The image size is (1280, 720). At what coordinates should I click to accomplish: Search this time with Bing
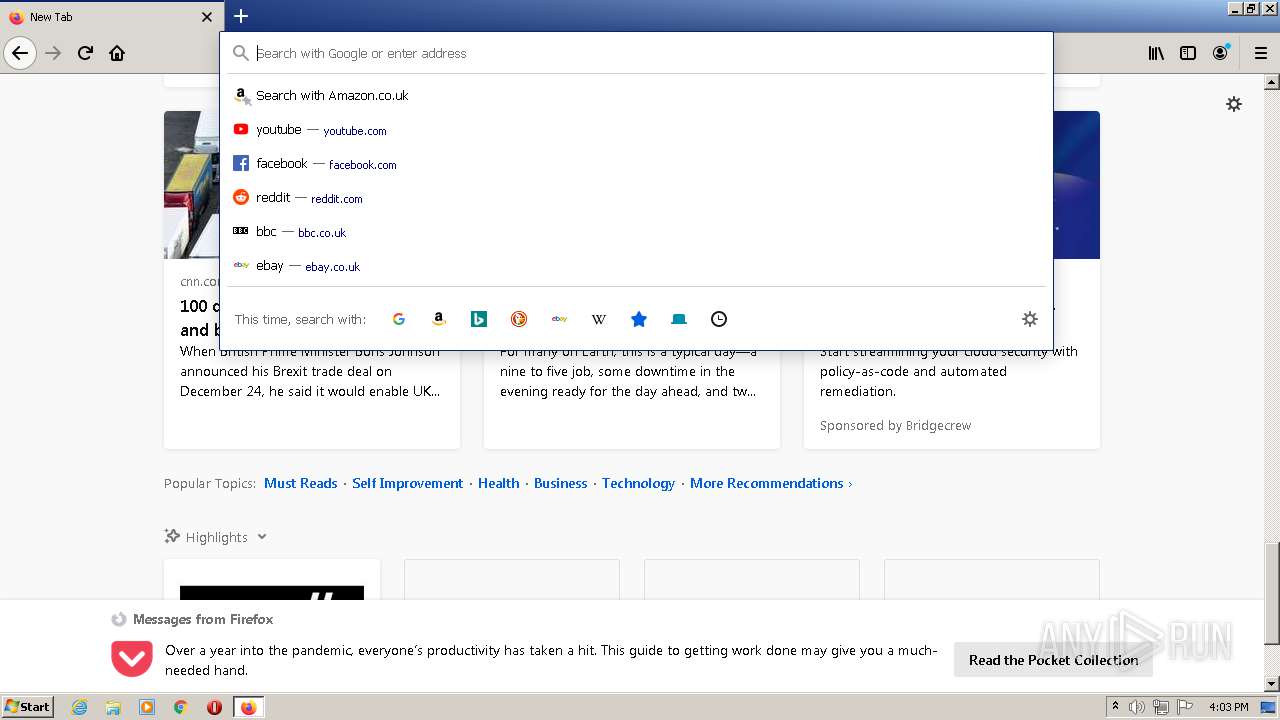coord(479,319)
